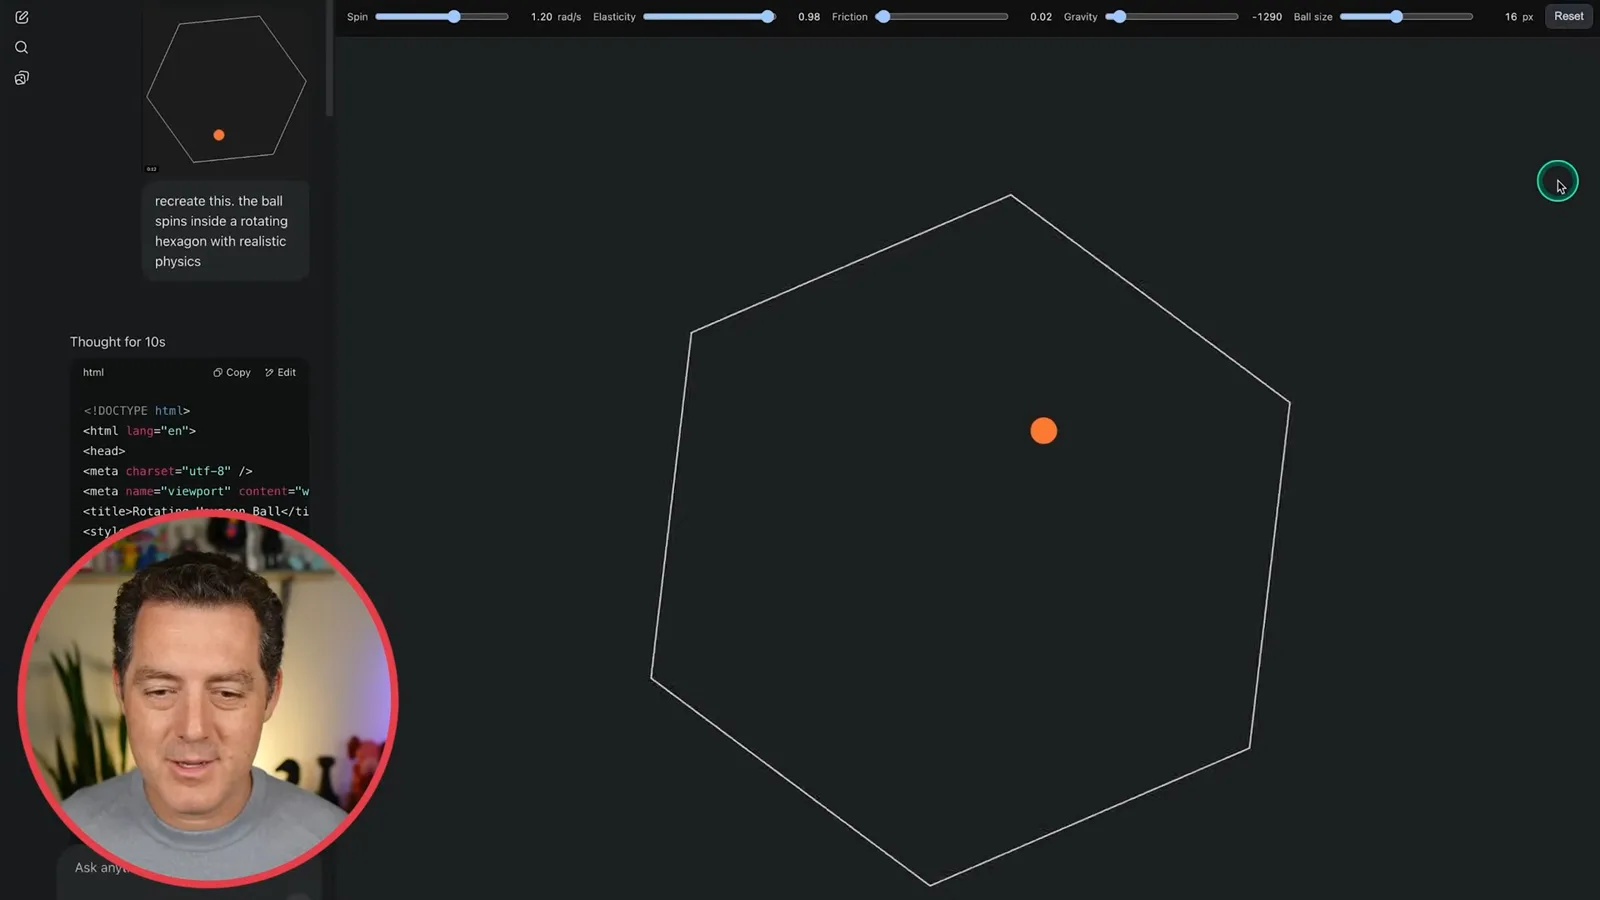Adjust the Elasticity slider handle
1600x900 pixels.
coord(767,17)
